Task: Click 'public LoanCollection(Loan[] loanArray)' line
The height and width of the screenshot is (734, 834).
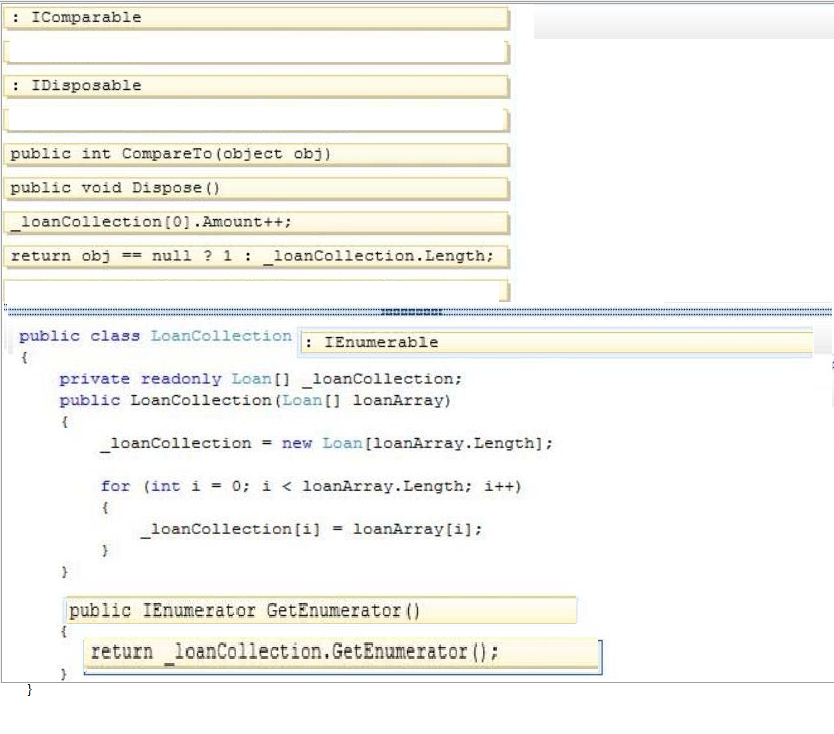Action: click(x=255, y=401)
